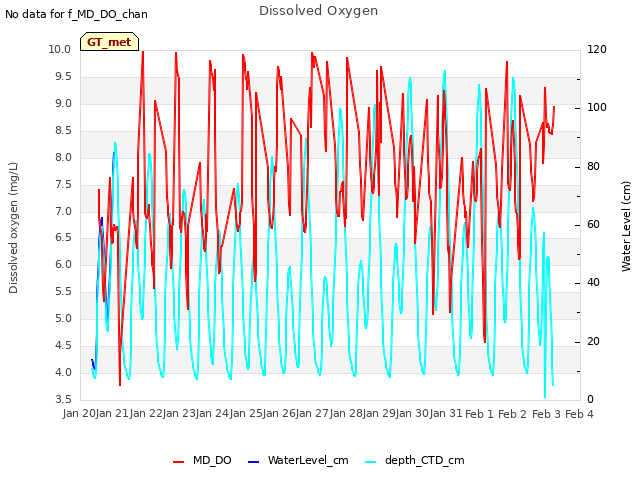Click the 8.5 left axis value
Screen dimensions: 640x480
pyautogui.click(x=63, y=130)
